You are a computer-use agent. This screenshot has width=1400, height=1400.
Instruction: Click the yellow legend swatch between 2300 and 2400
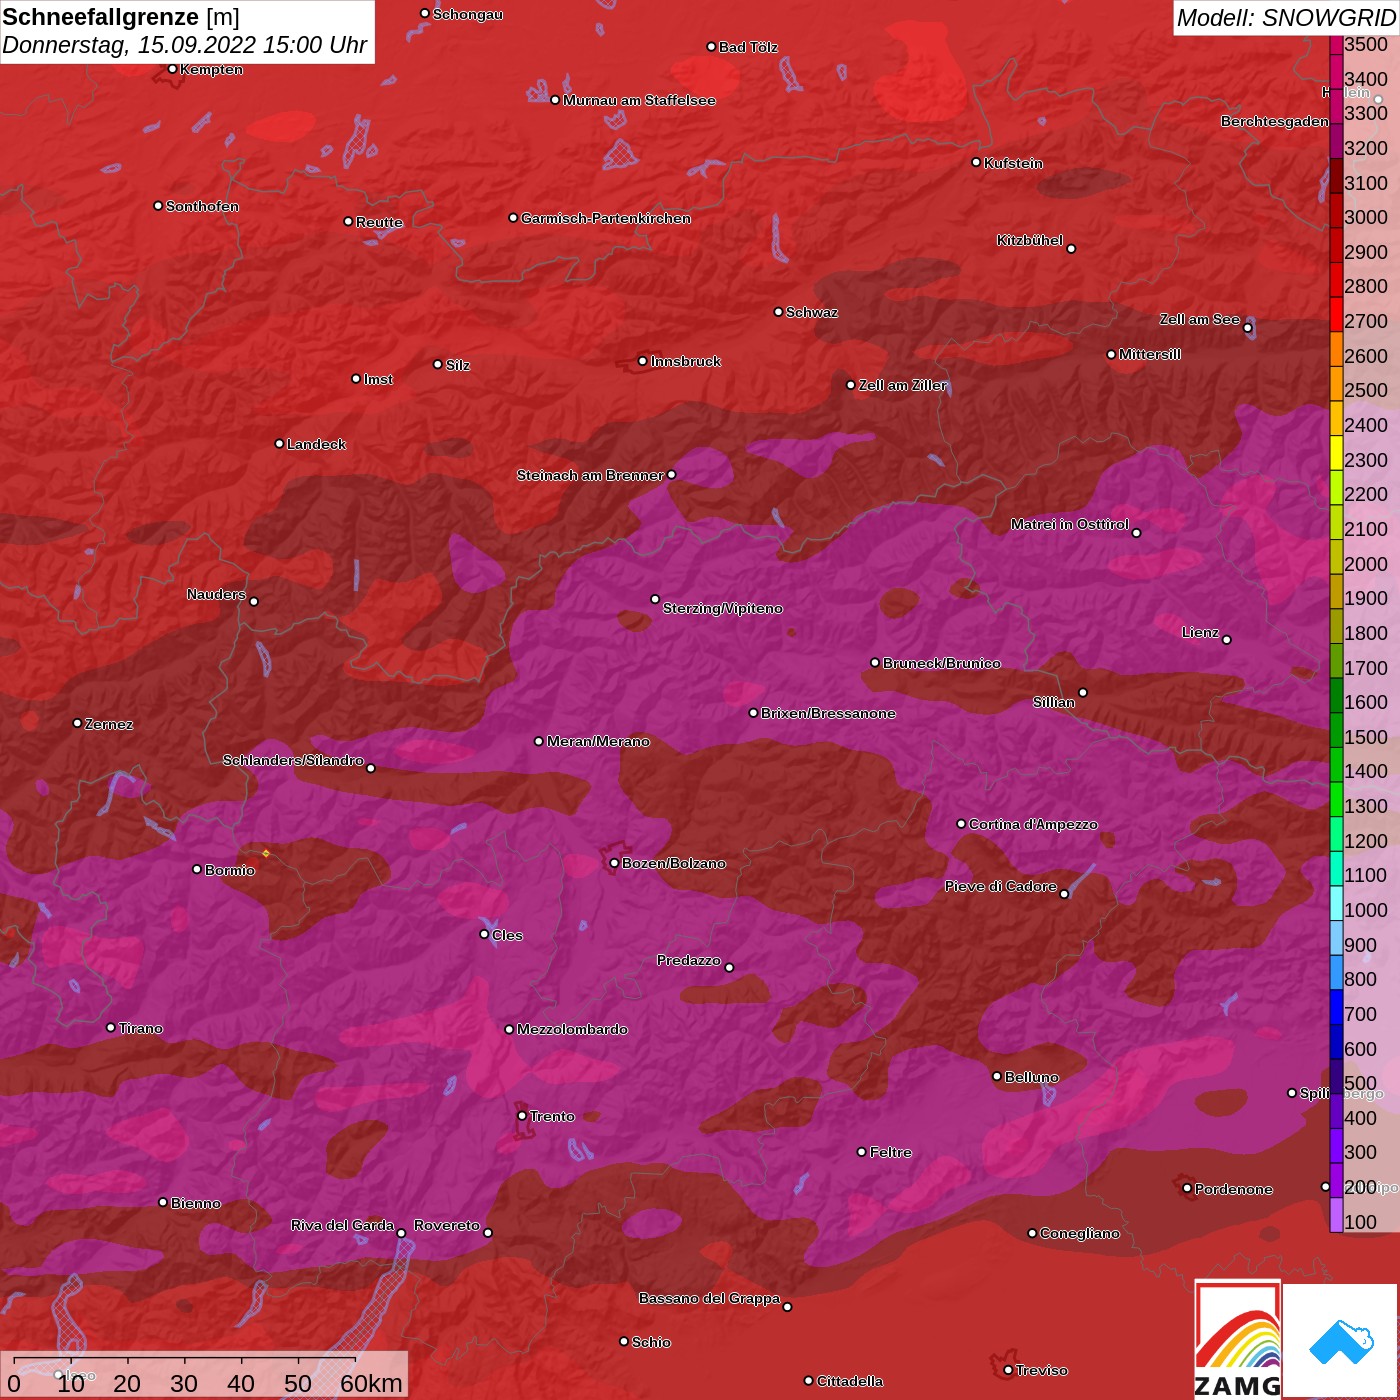(x=1336, y=451)
